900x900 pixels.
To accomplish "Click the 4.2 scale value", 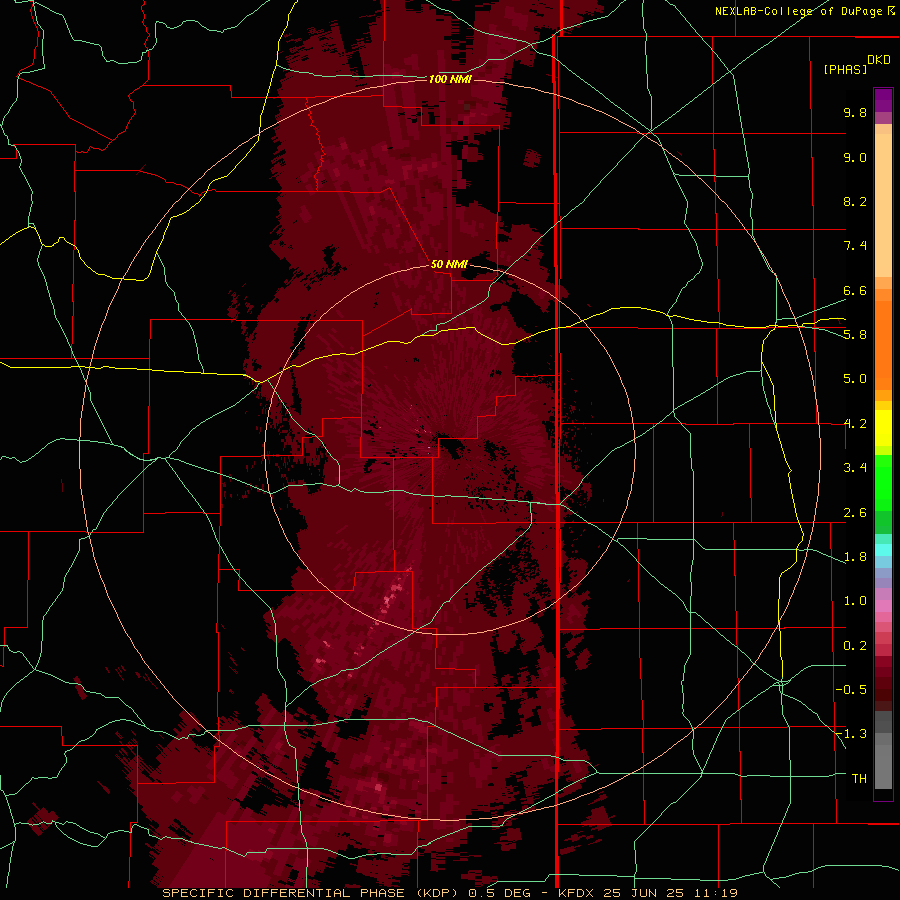I will [x=855, y=424].
